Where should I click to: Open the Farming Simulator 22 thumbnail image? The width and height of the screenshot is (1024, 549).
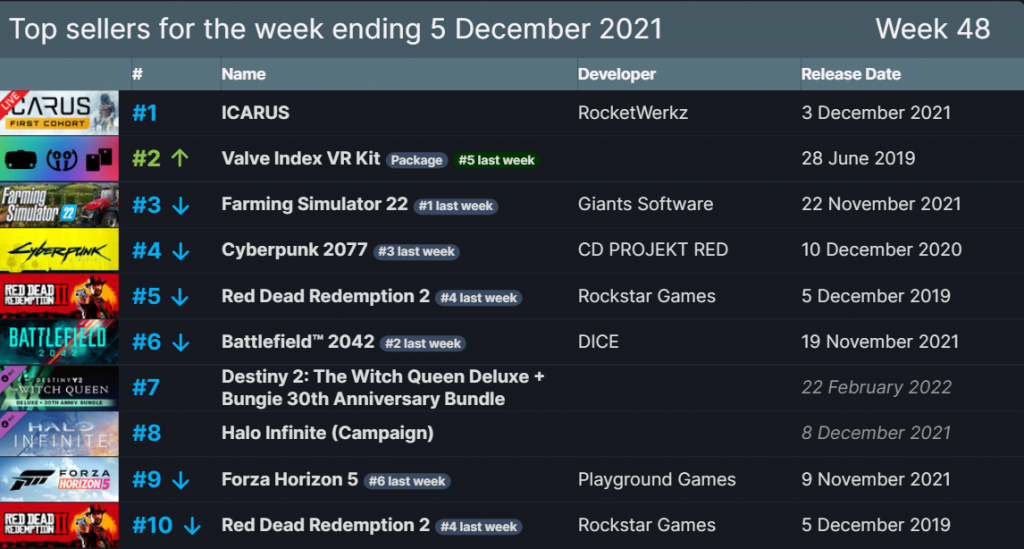(59, 205)
